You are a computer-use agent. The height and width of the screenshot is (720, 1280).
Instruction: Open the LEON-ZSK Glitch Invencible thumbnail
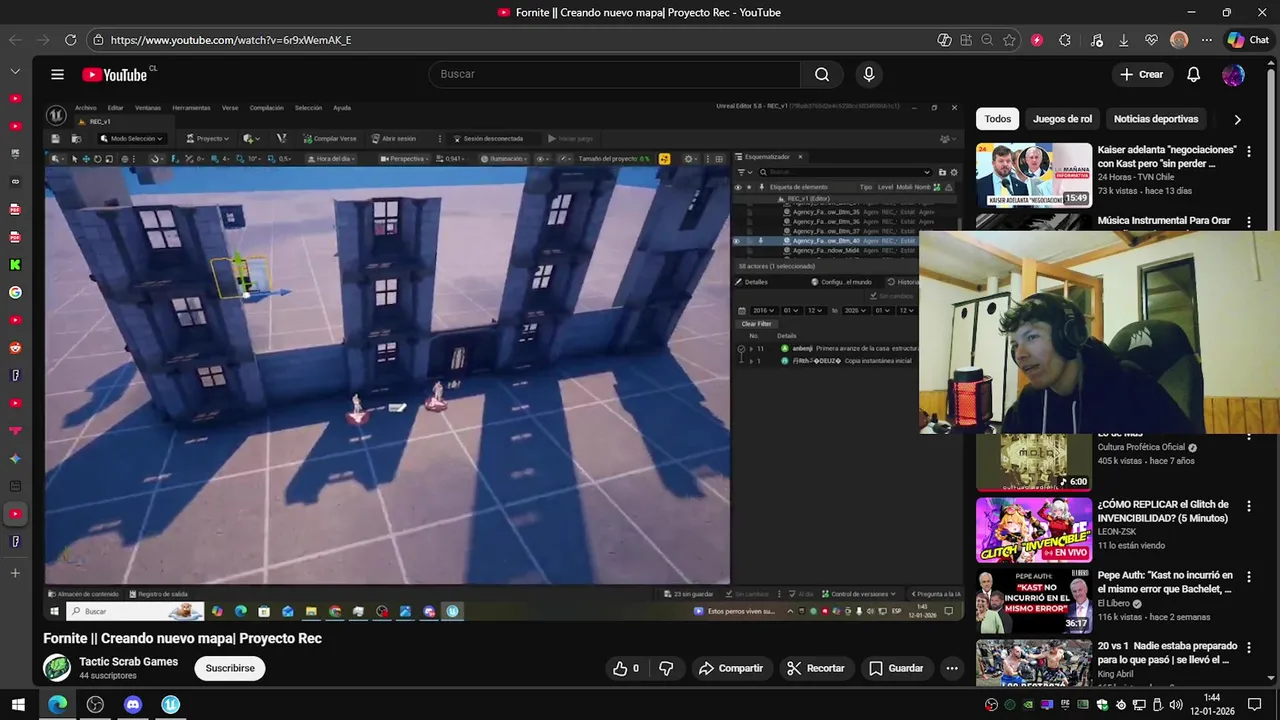tap(1034, 530)
